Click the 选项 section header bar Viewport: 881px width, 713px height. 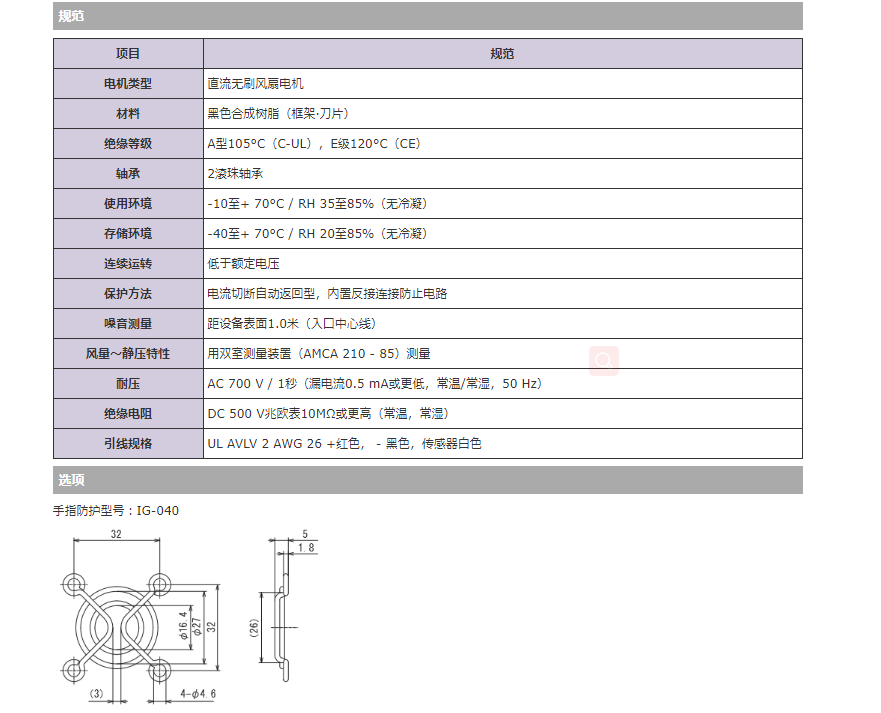[427, 480]
